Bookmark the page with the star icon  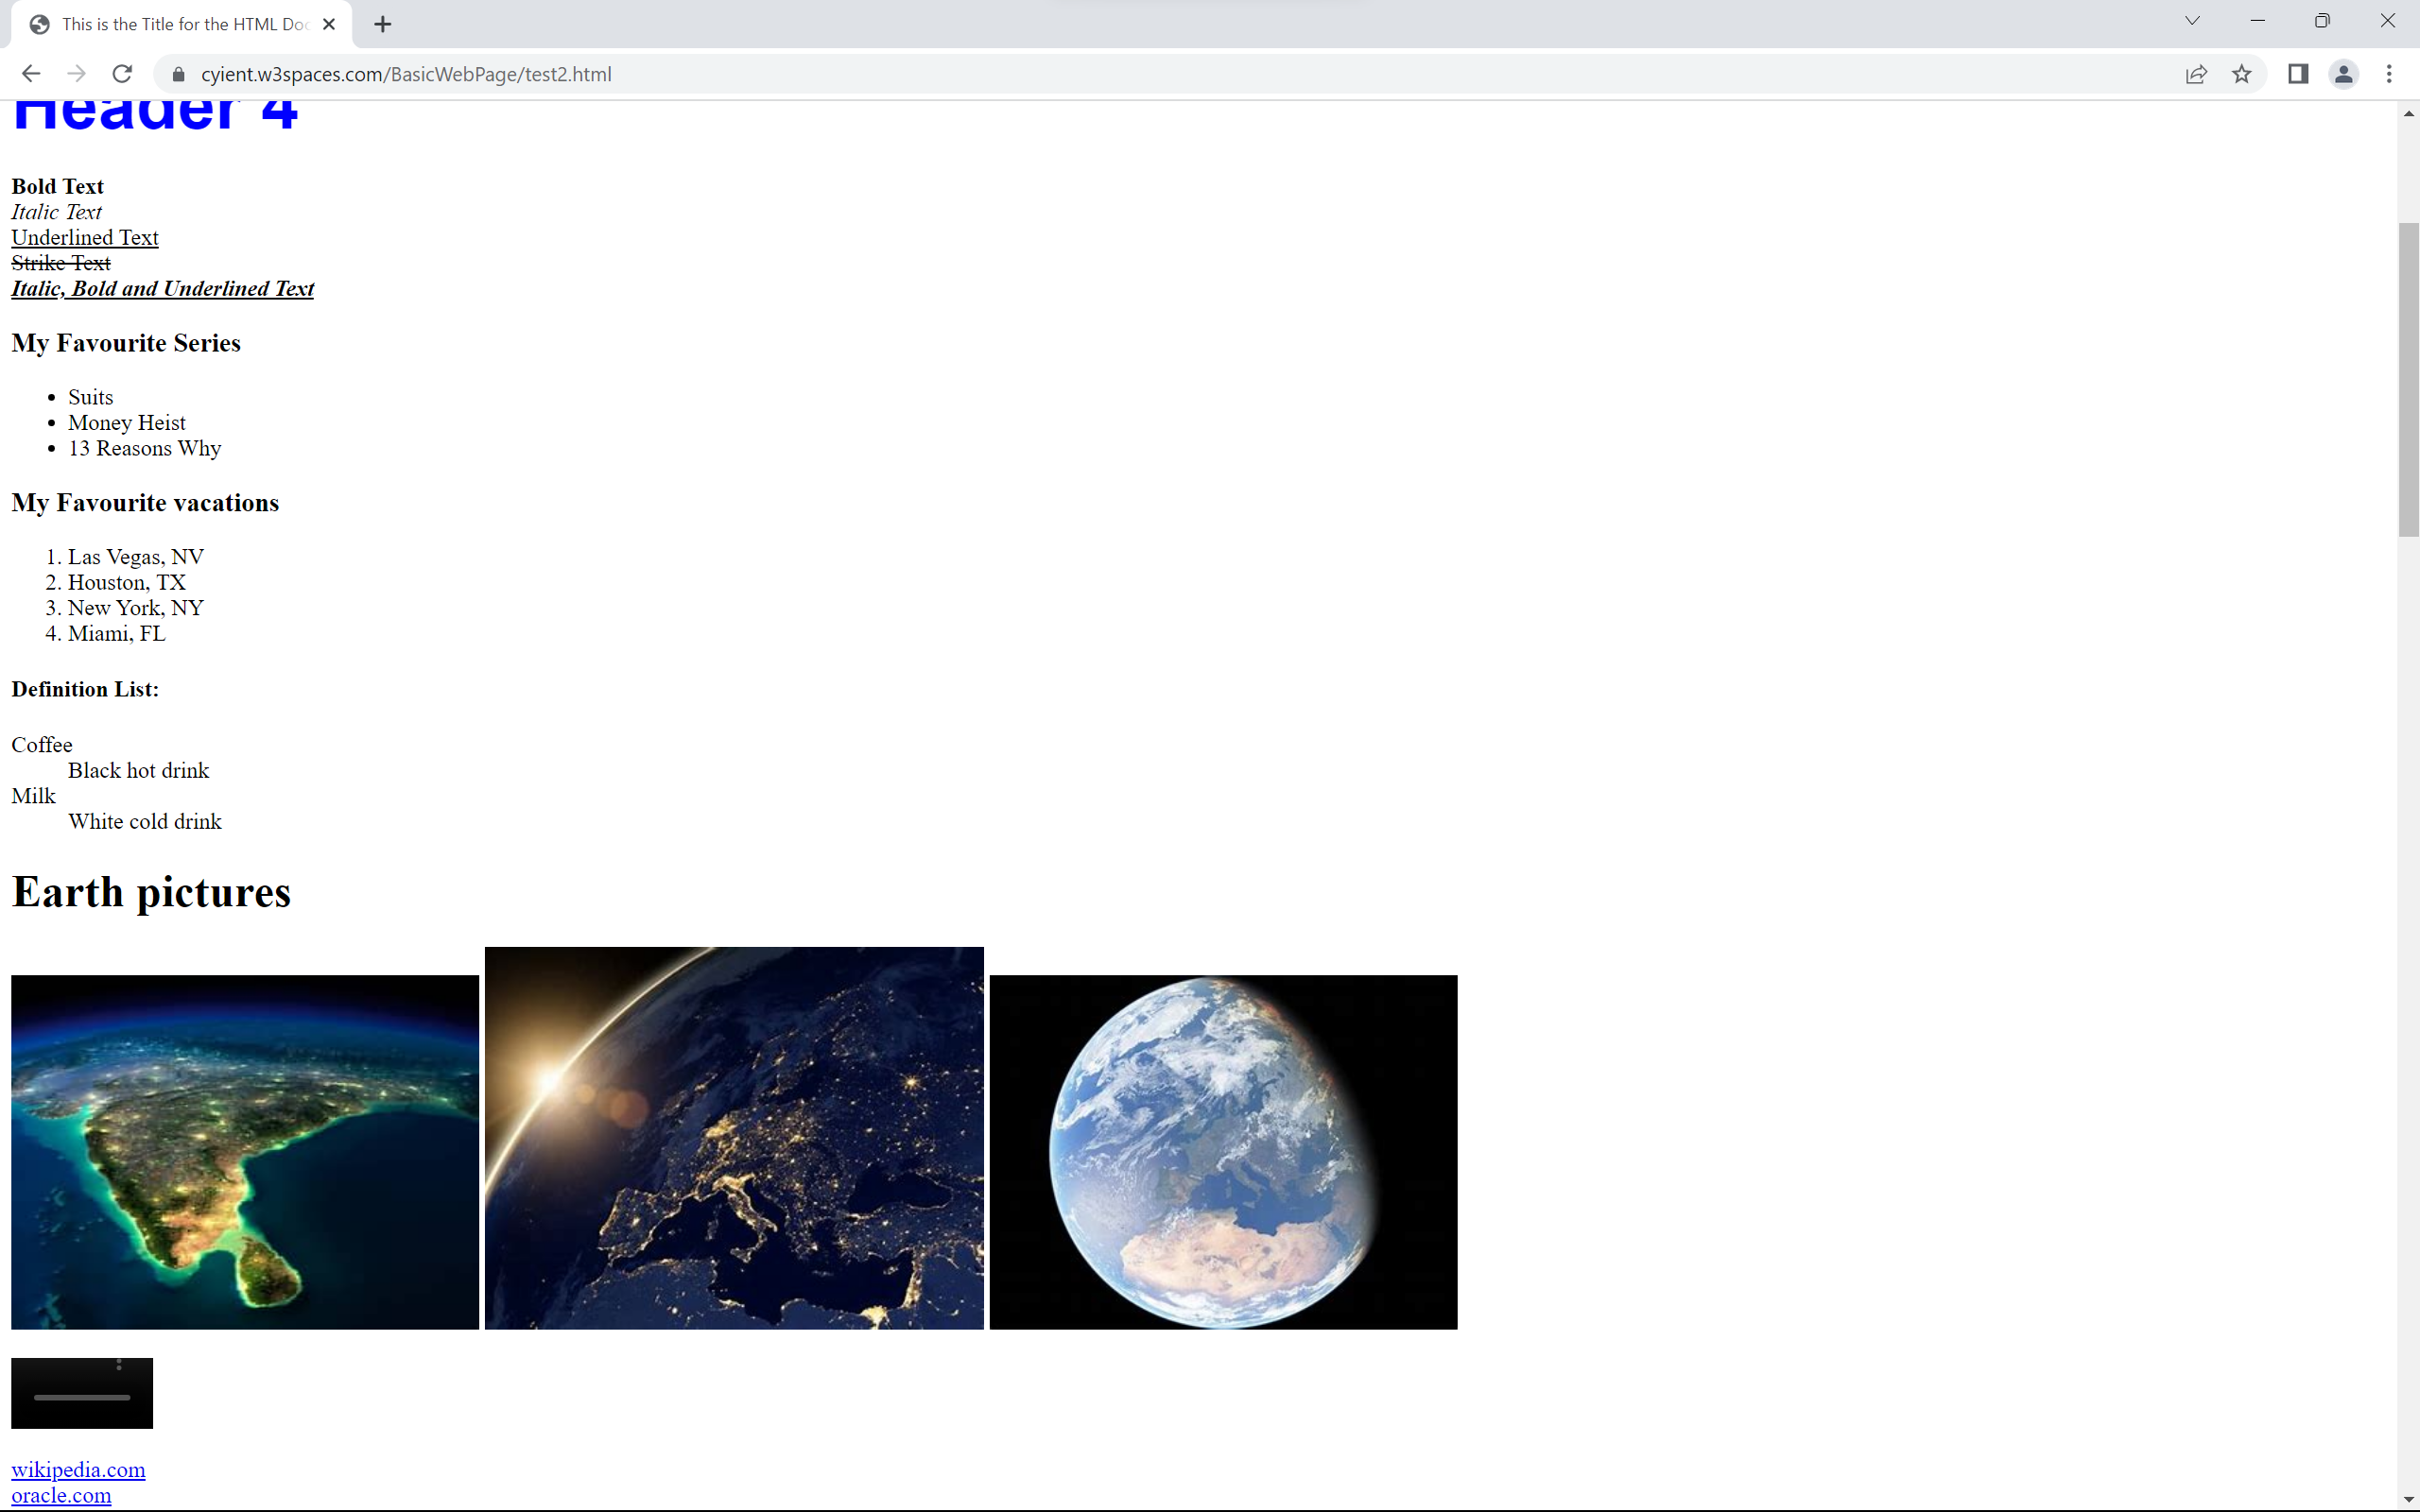(2242, 74)
